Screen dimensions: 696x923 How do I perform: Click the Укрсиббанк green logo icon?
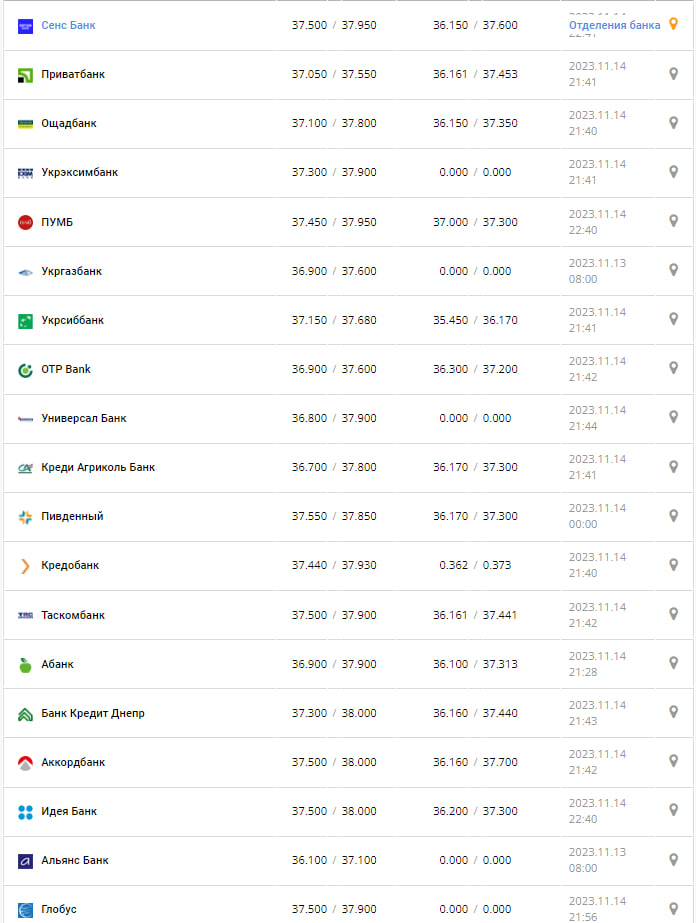(26, 320)
